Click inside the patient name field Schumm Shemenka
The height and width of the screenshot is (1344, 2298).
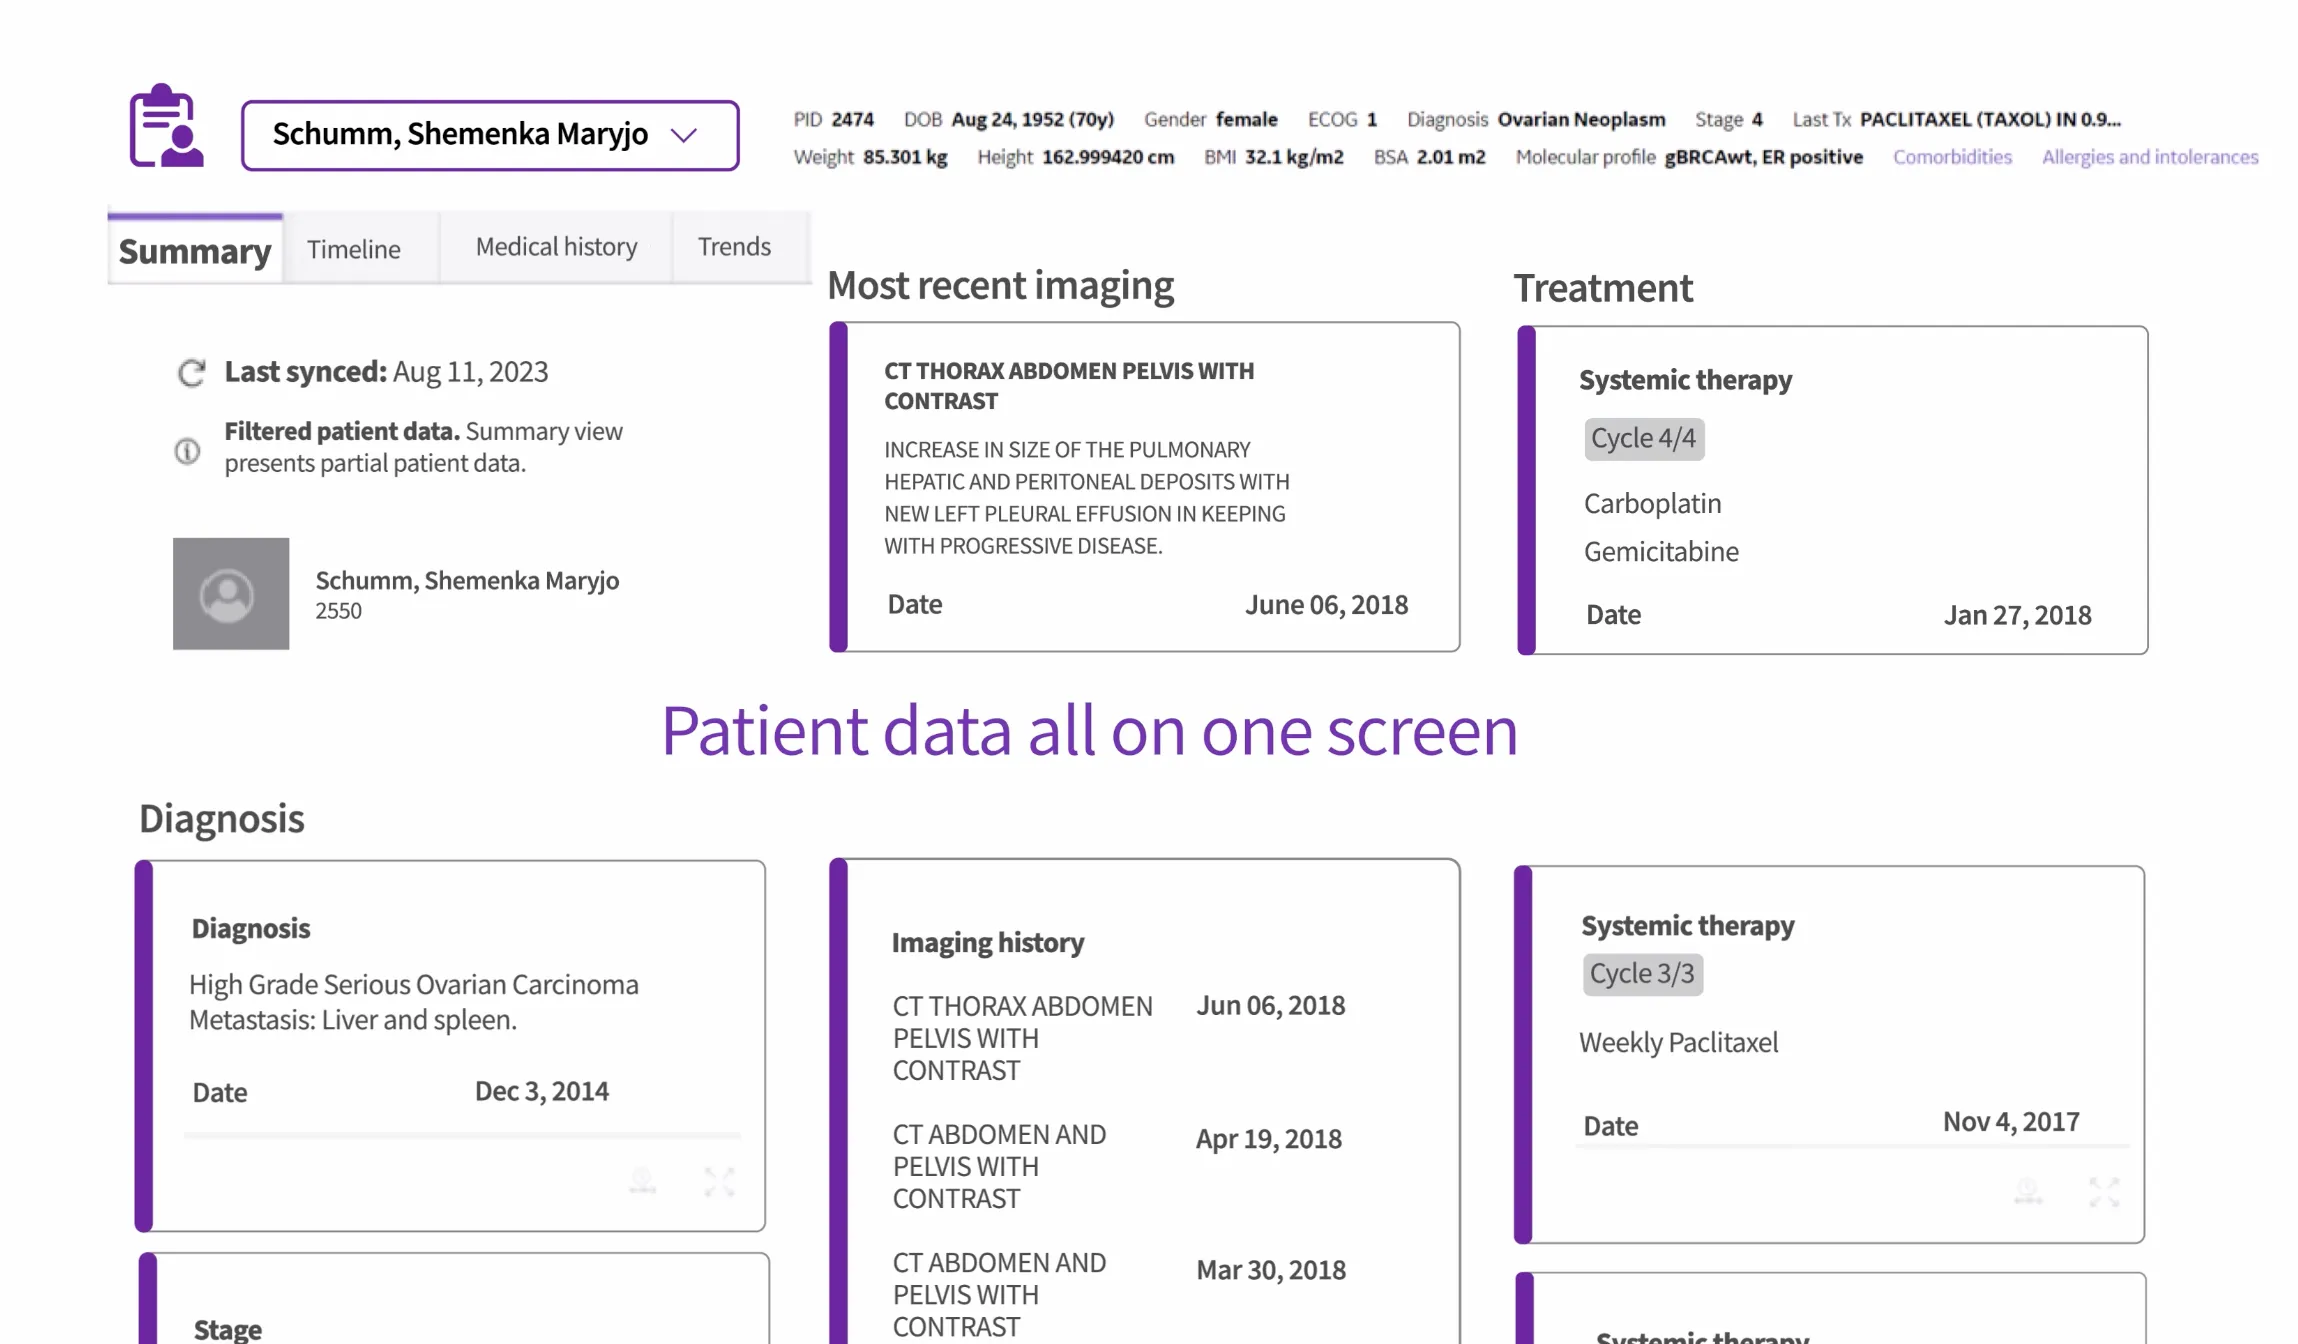pos(460,134)
